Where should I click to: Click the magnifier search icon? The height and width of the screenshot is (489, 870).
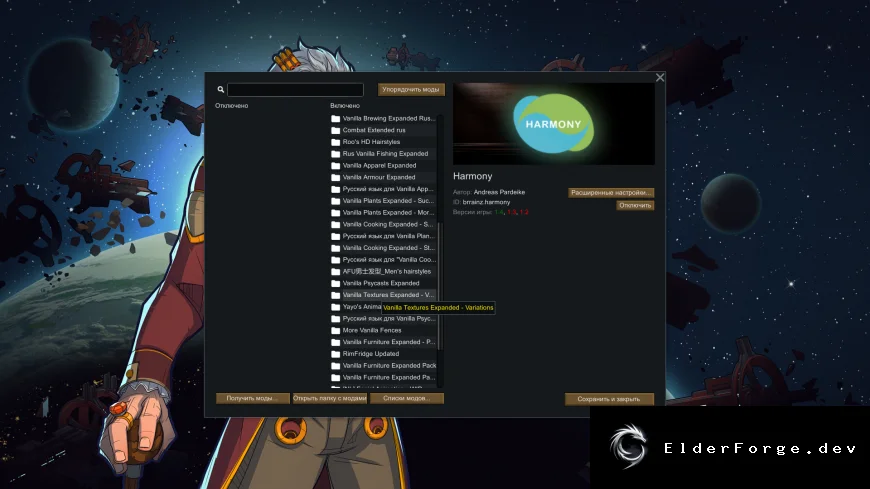(221, 89)
